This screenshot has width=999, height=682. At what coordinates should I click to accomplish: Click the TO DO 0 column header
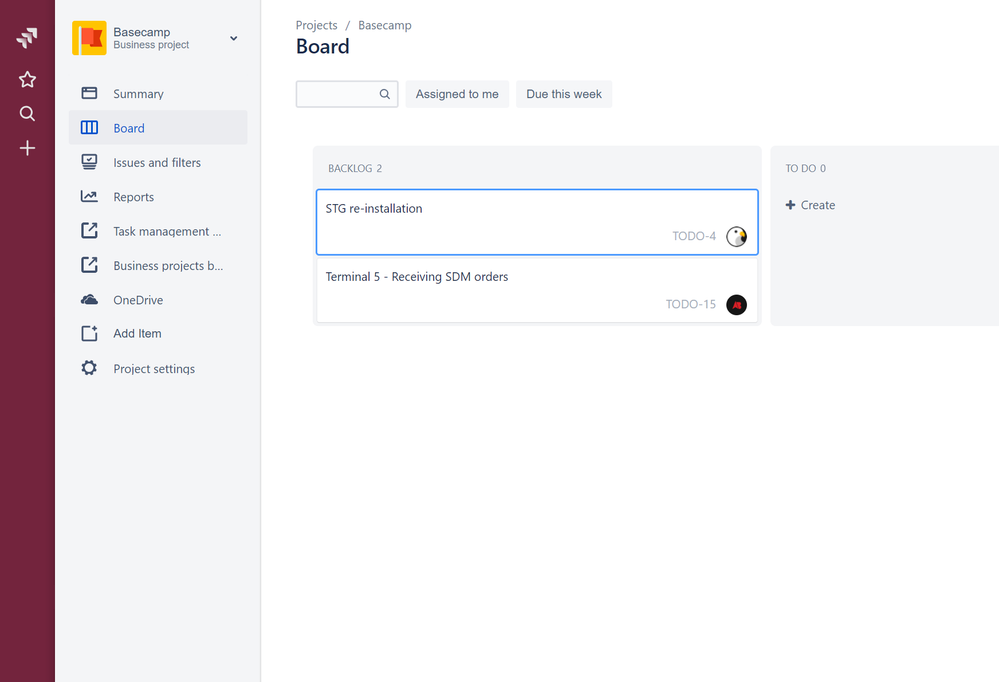(x=805, y=168)
